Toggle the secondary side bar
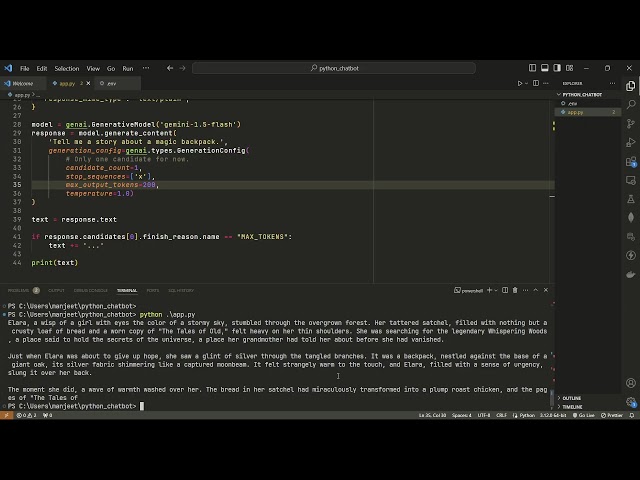This screenshot has height=480, width=640. [557, 68]
